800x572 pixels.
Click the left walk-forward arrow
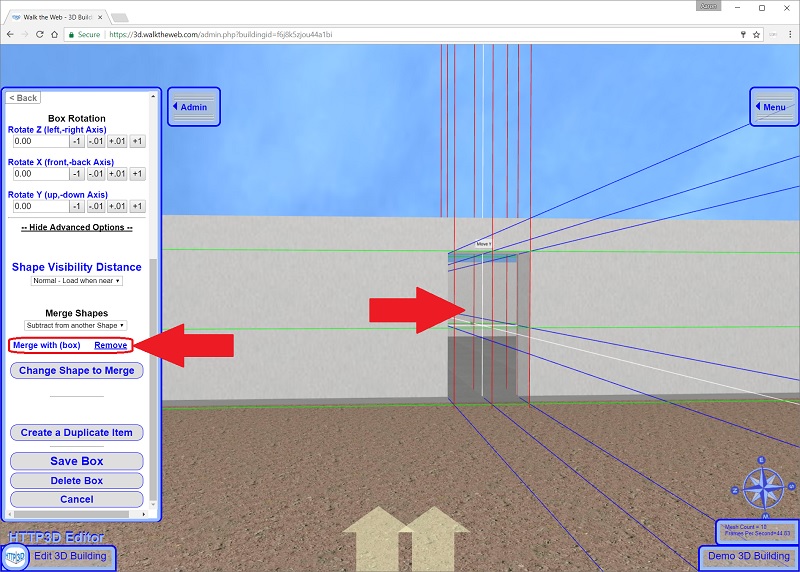pyautogui.click(x=377, y=538)
